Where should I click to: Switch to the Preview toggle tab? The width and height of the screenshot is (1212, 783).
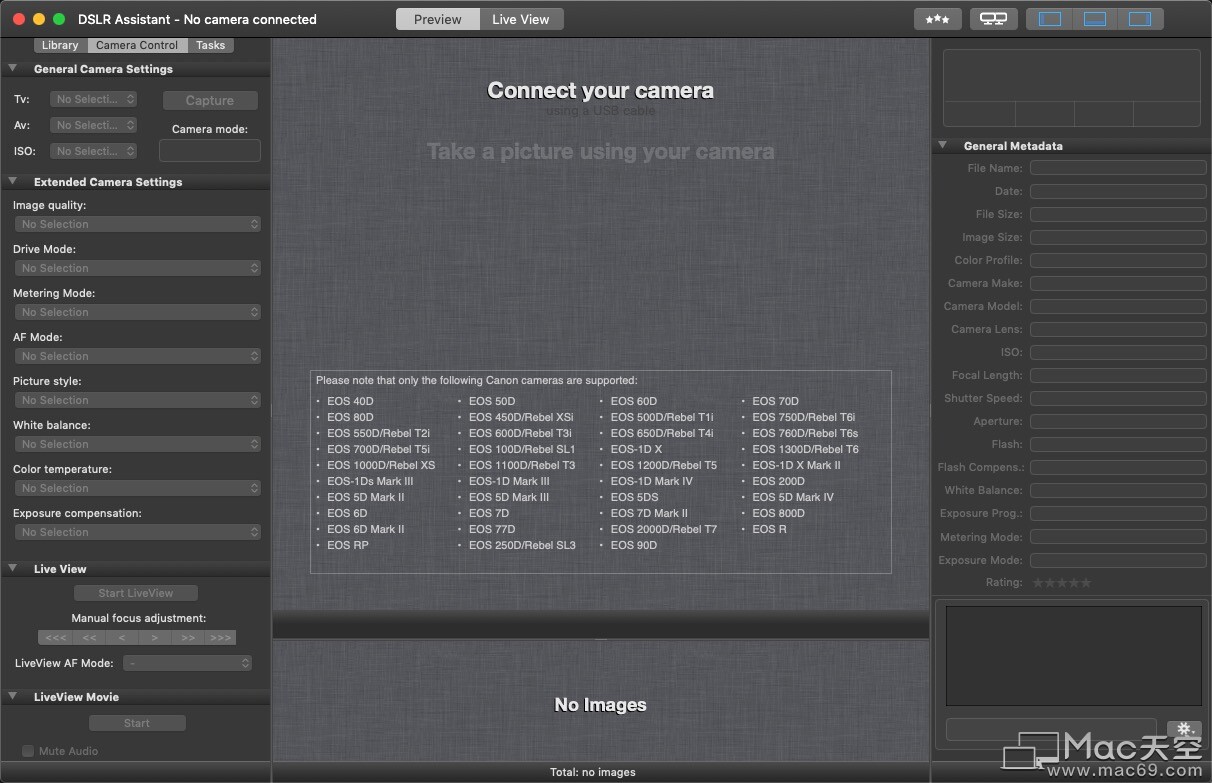(437, 18)
